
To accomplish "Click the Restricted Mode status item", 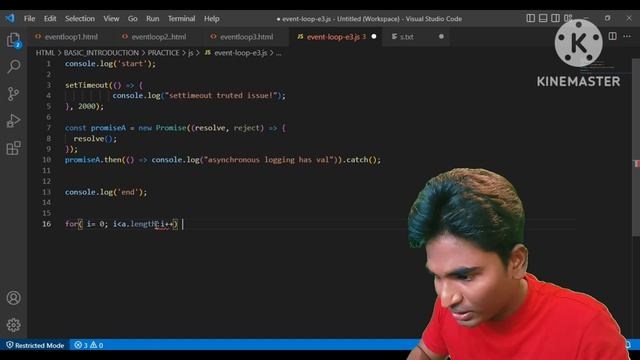I will (x=35, y=345).
